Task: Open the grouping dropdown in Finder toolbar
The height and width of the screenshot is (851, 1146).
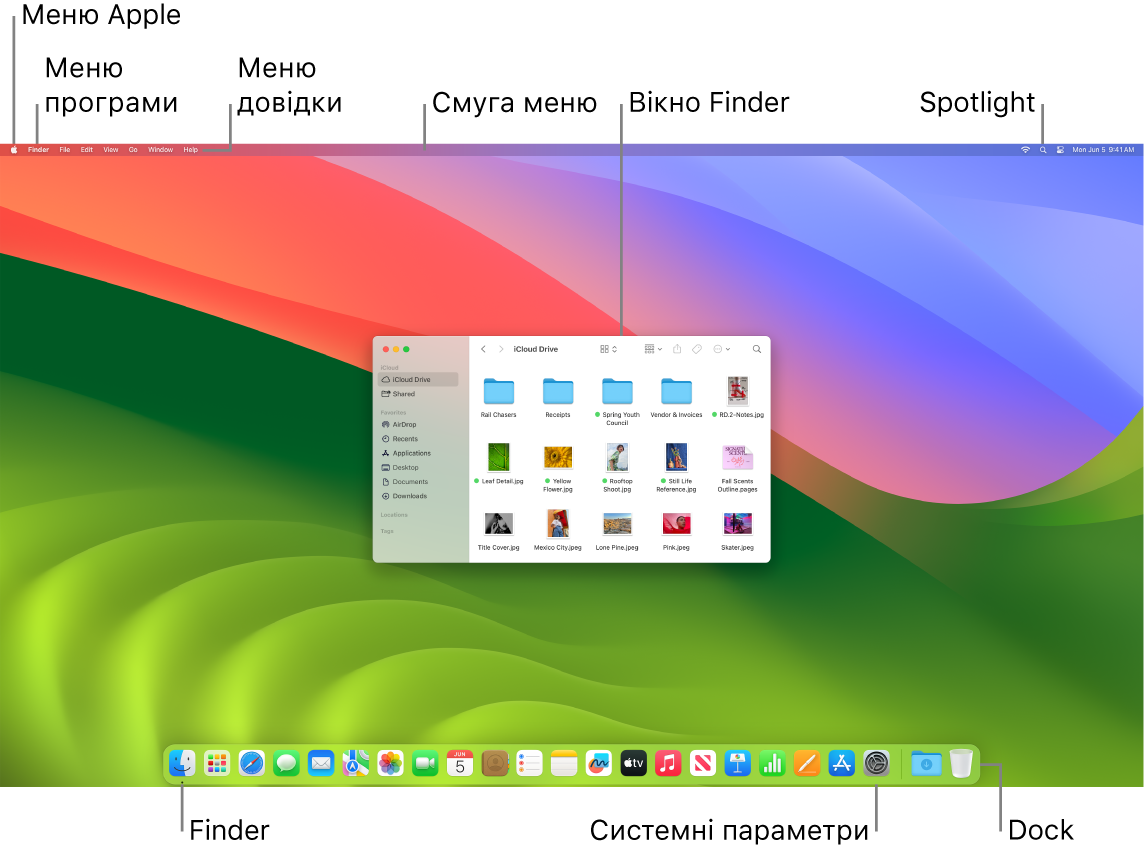Action: click(652, 349)
